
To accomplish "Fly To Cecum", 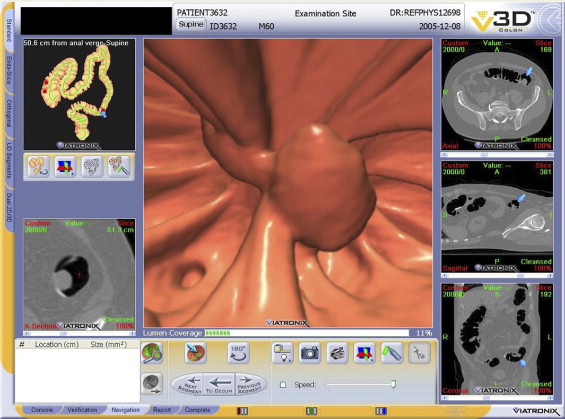I will point(219,384).
